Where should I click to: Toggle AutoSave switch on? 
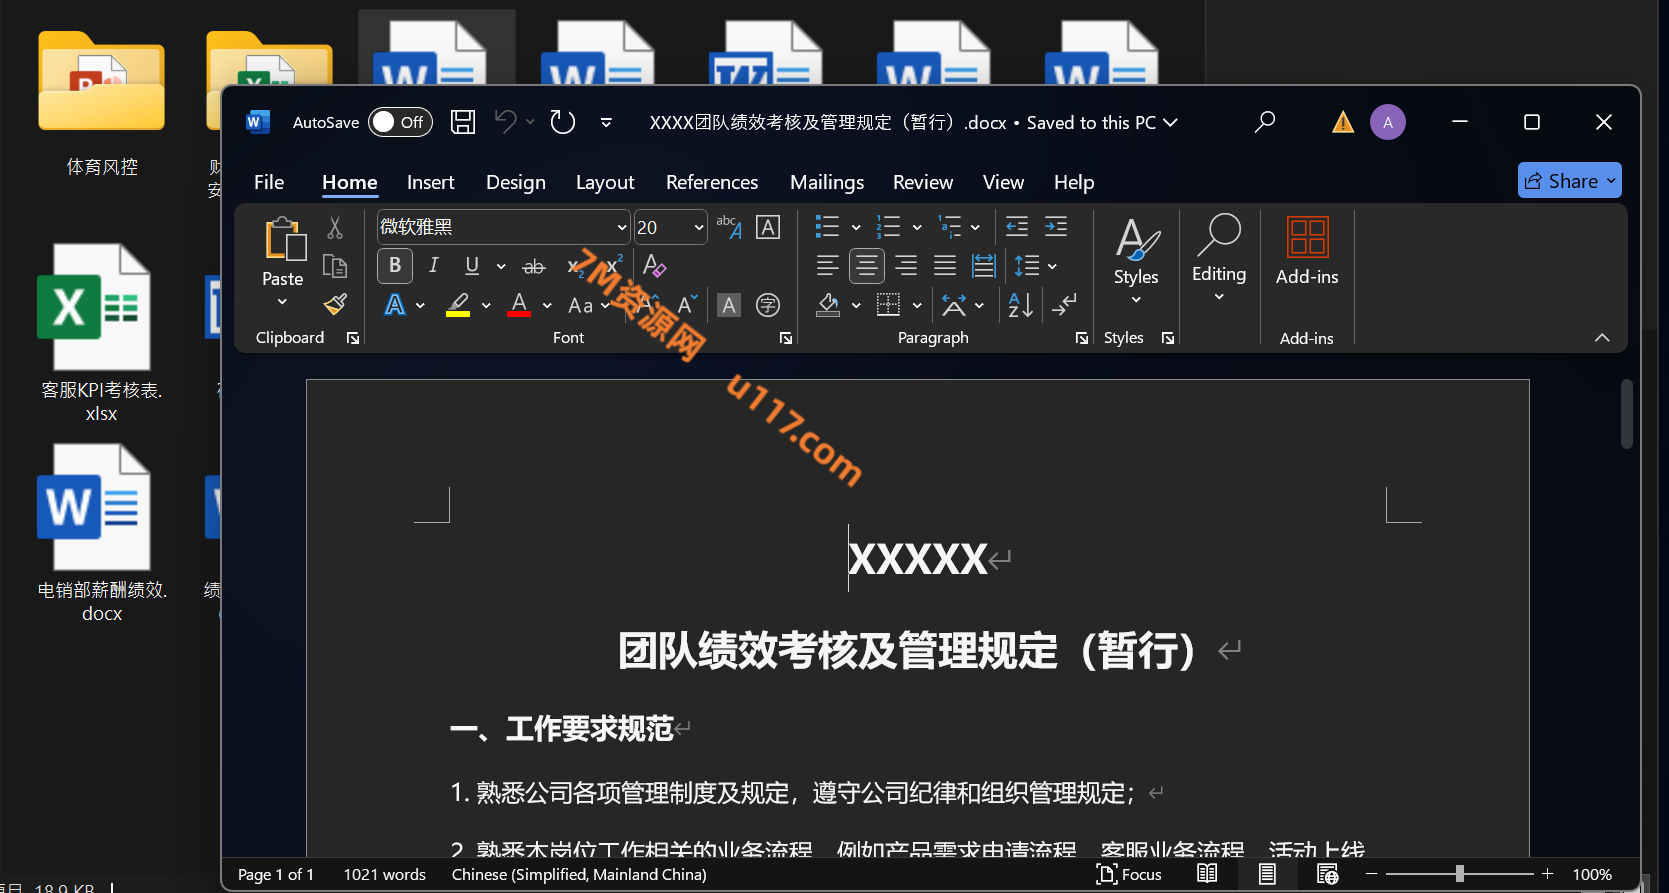(400, 122)
